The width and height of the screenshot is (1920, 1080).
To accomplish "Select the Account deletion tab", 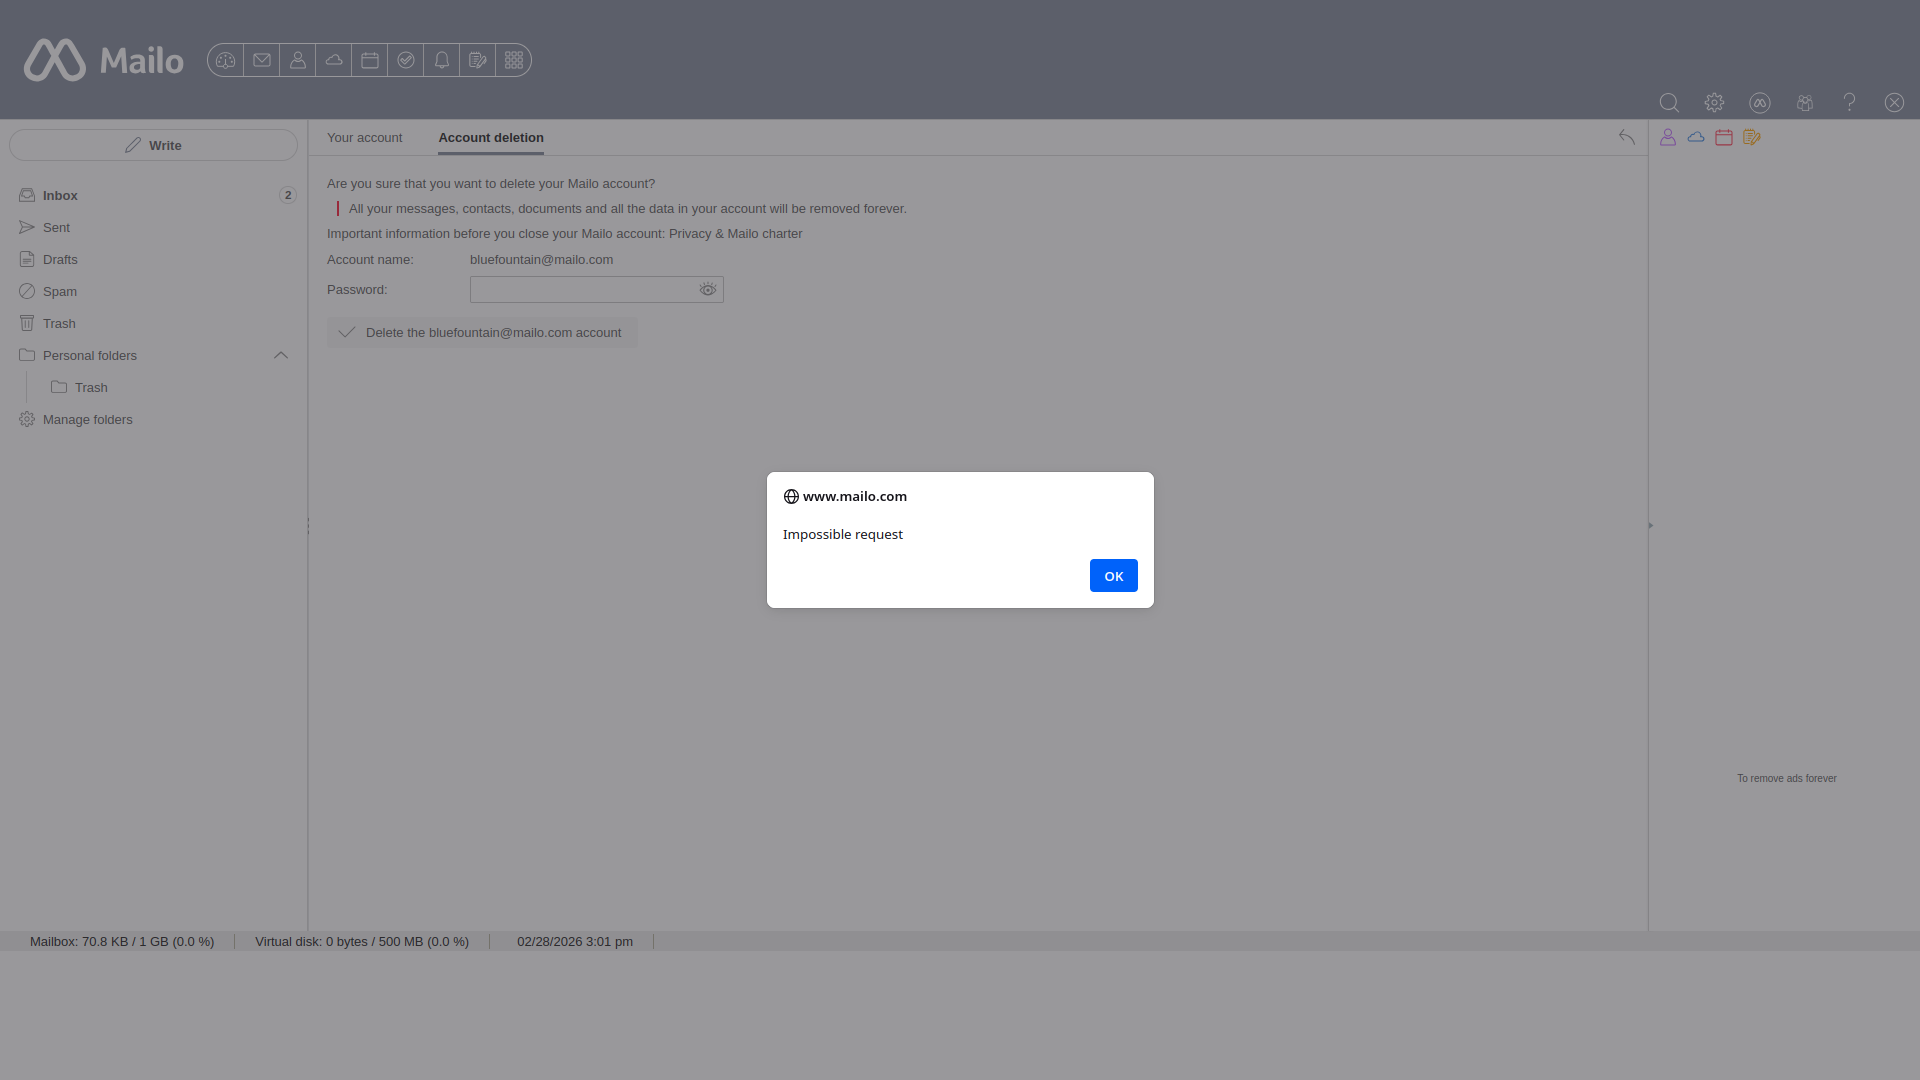I will 491,138.
